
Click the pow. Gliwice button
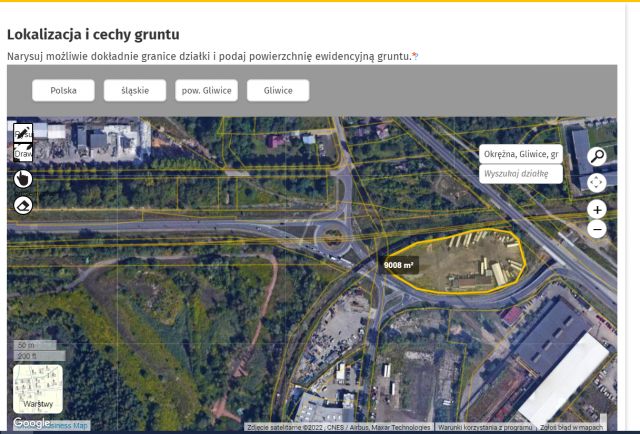(x=207, y=90)
